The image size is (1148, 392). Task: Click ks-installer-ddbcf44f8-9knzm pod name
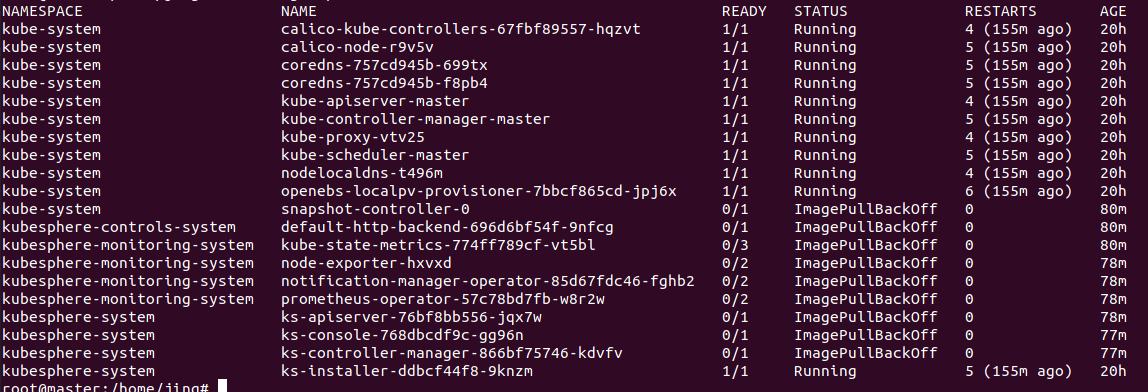pos(406,371)
